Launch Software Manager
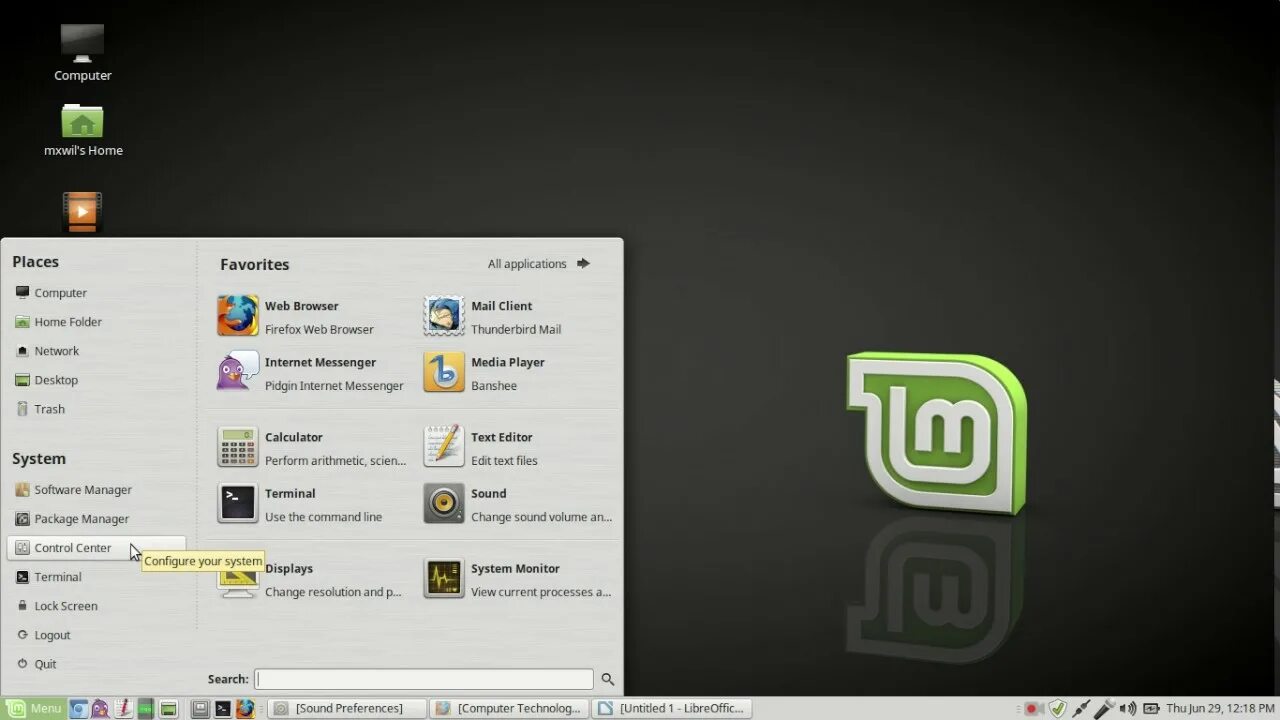The height and width of the screenshot is (720, 1280). (x=97, y=490)
